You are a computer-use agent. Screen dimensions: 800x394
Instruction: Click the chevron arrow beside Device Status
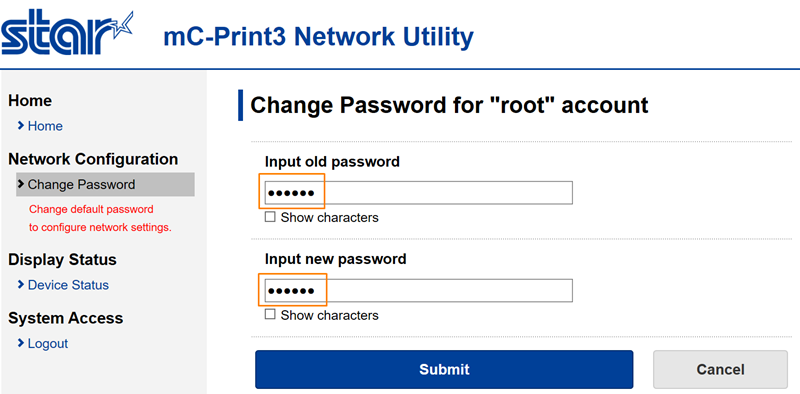click(x=20, y=284)
